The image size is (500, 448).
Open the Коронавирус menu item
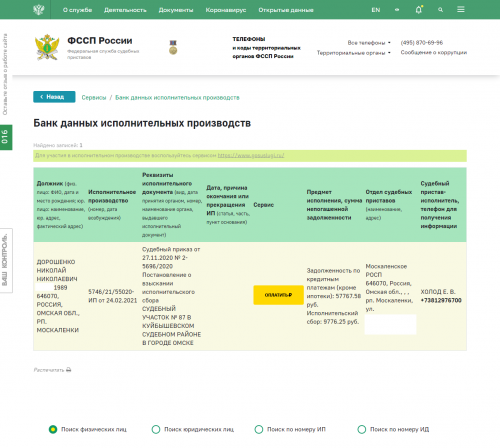[226, 10]
